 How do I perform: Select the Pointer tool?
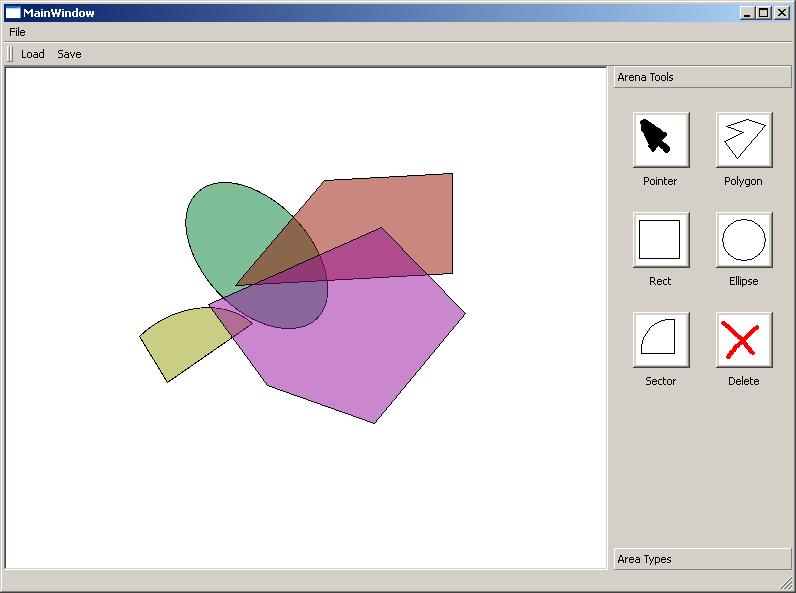pos(661,140)
